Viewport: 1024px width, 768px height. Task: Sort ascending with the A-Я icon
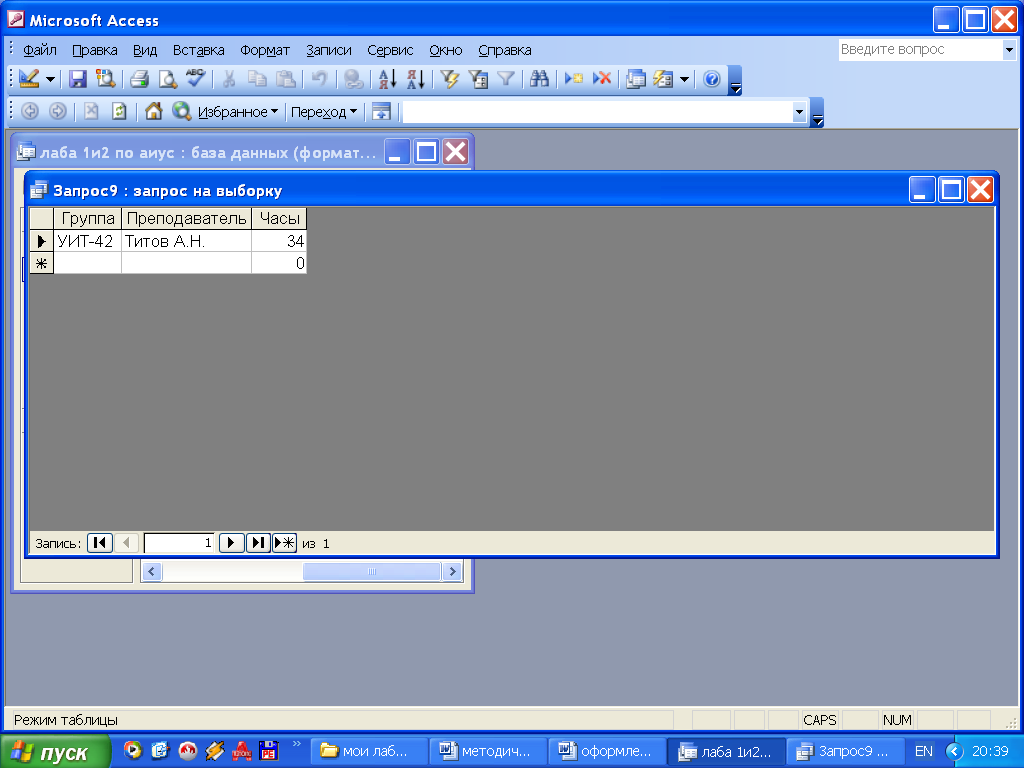click(387, 79)
